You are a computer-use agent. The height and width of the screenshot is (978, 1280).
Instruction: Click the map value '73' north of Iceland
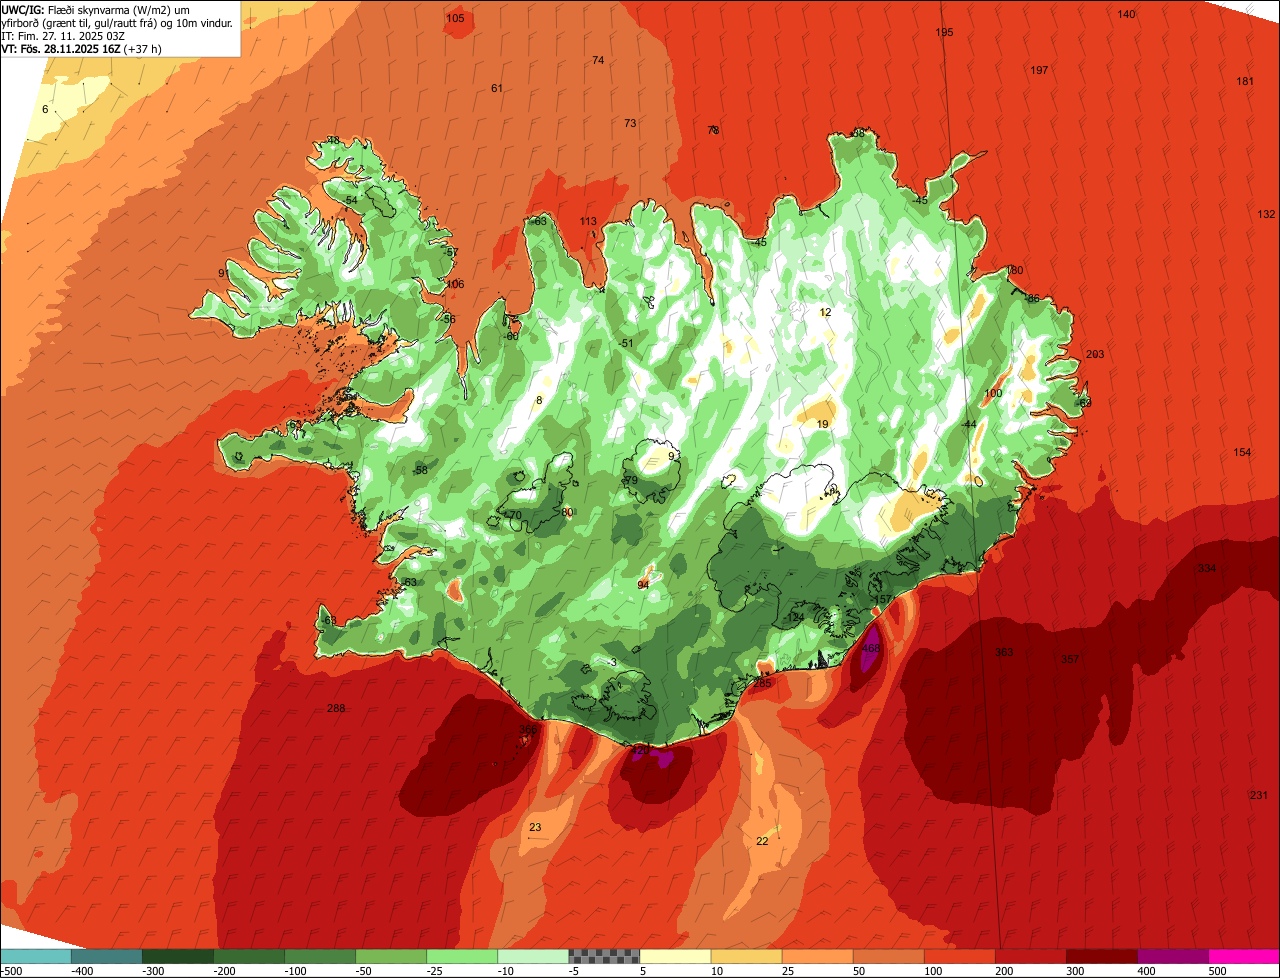[630, 123]
